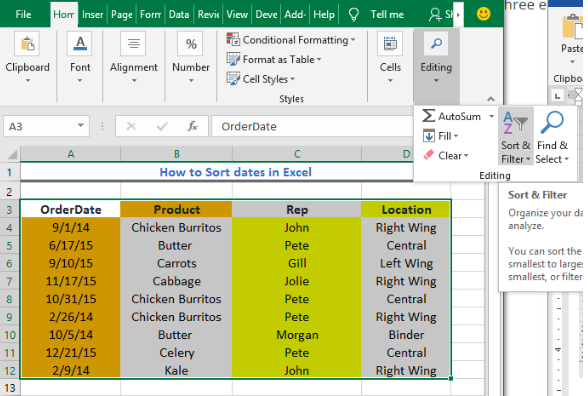Click the Fill down-arrow icon
Screen dimensions: 588x396
tap(429, 136)
